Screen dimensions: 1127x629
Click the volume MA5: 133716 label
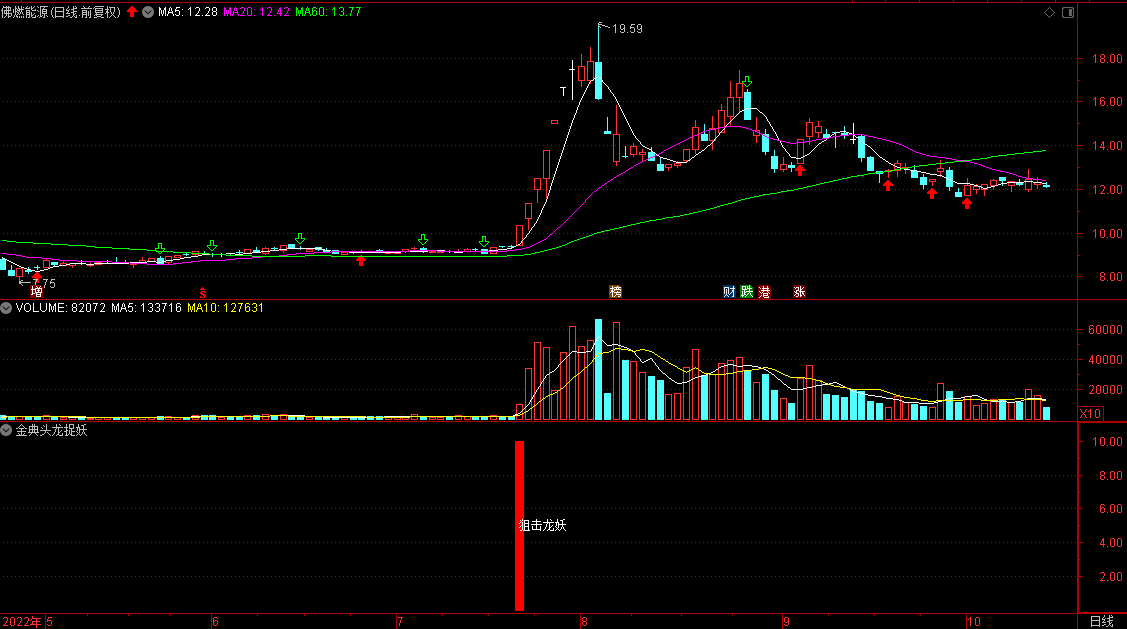click(x=146, y=308)
